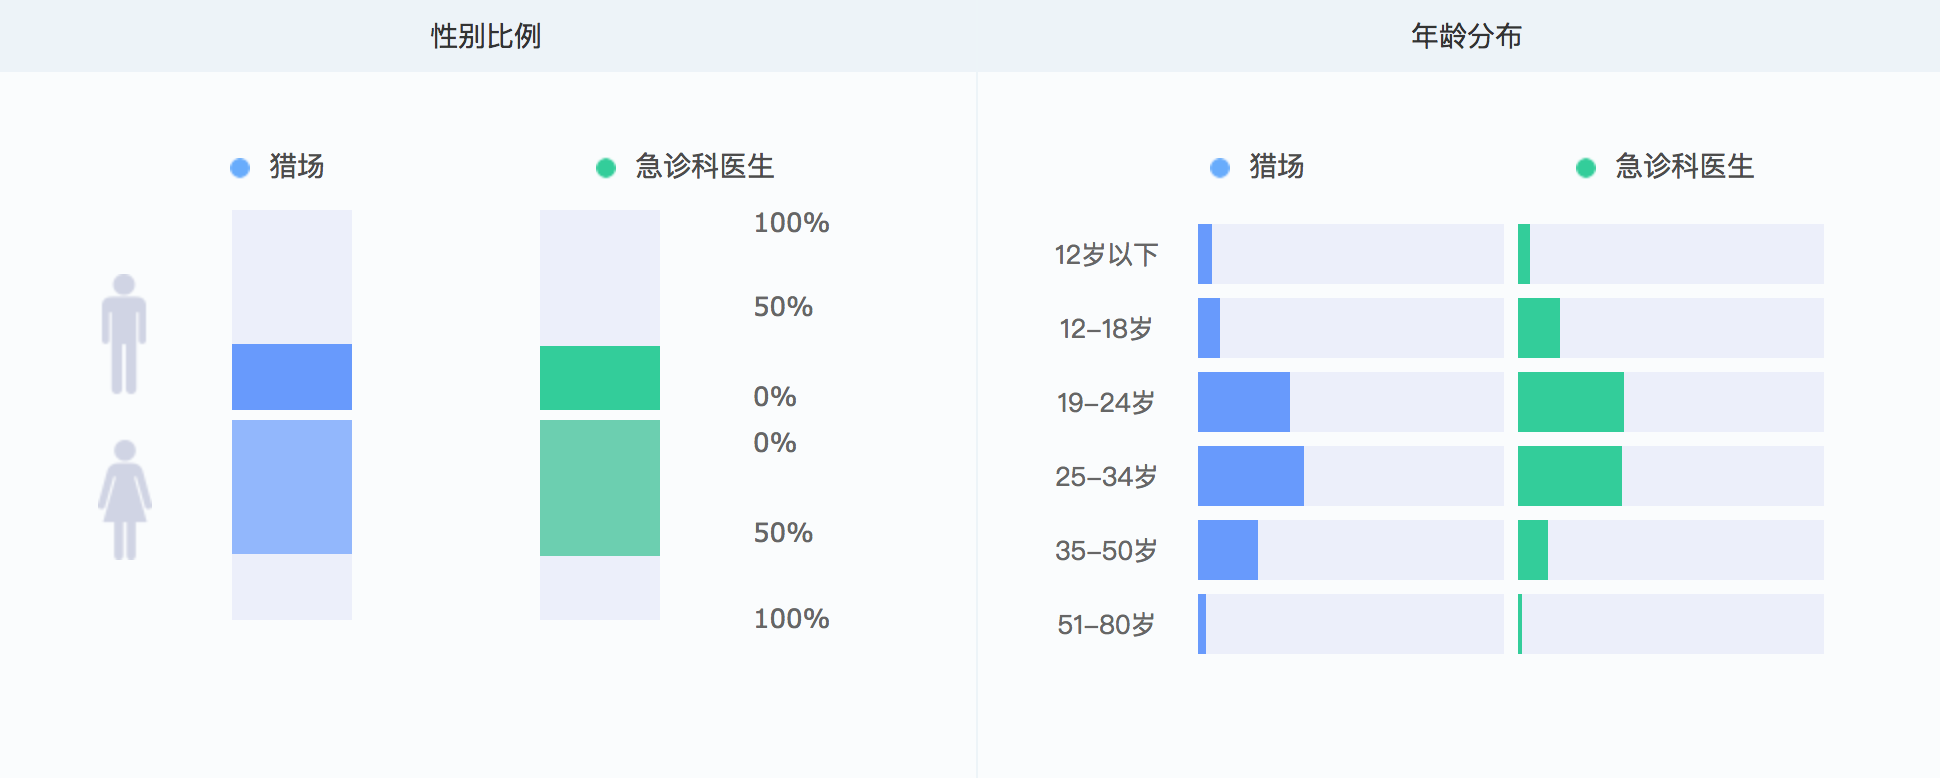Click the male figure icon

click(x=124, y=334)
